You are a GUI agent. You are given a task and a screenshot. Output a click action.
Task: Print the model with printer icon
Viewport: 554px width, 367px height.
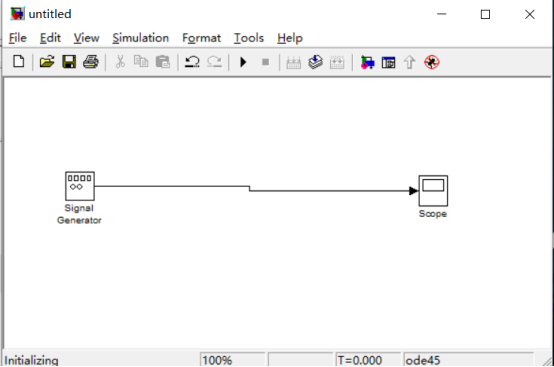(x=91, y=61)
